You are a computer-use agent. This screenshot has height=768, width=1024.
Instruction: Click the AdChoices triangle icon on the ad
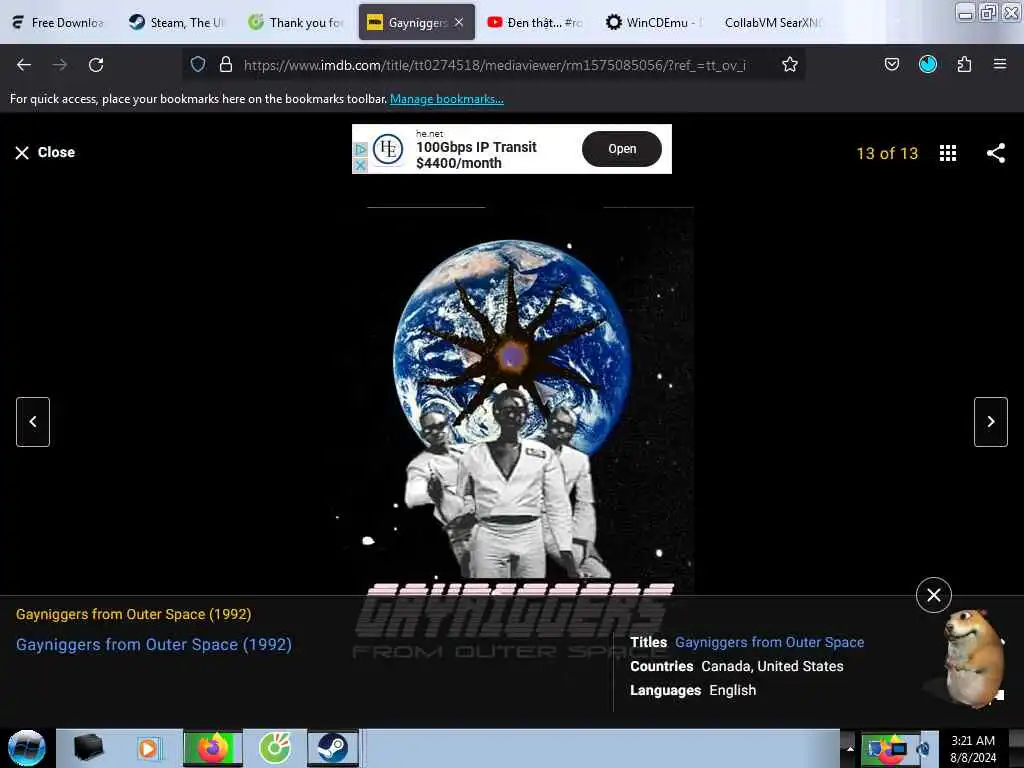tap(360, 150)
